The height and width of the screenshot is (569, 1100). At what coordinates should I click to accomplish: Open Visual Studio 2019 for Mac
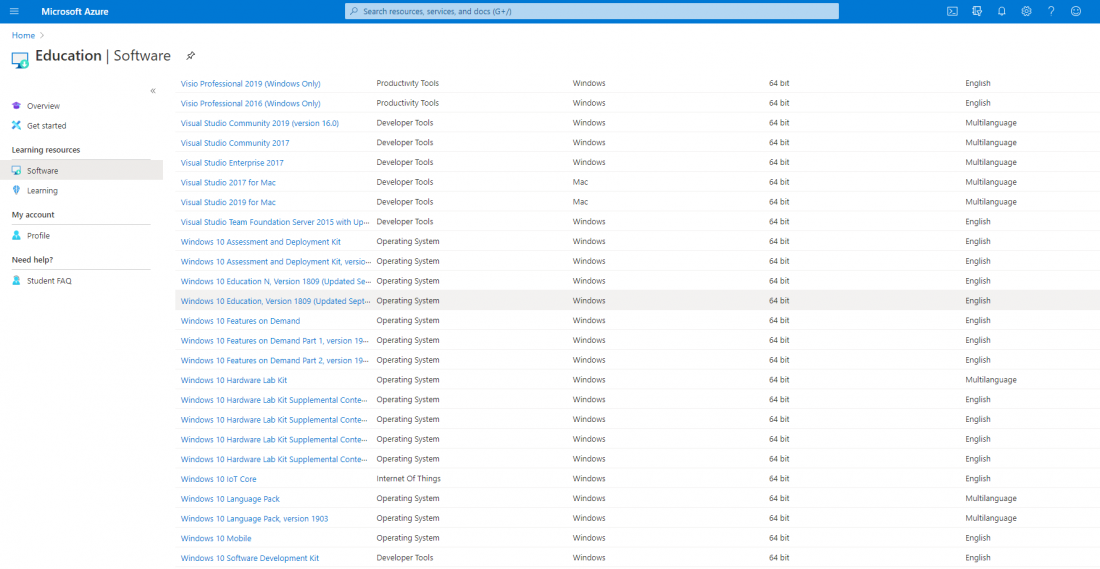(228, 202)
